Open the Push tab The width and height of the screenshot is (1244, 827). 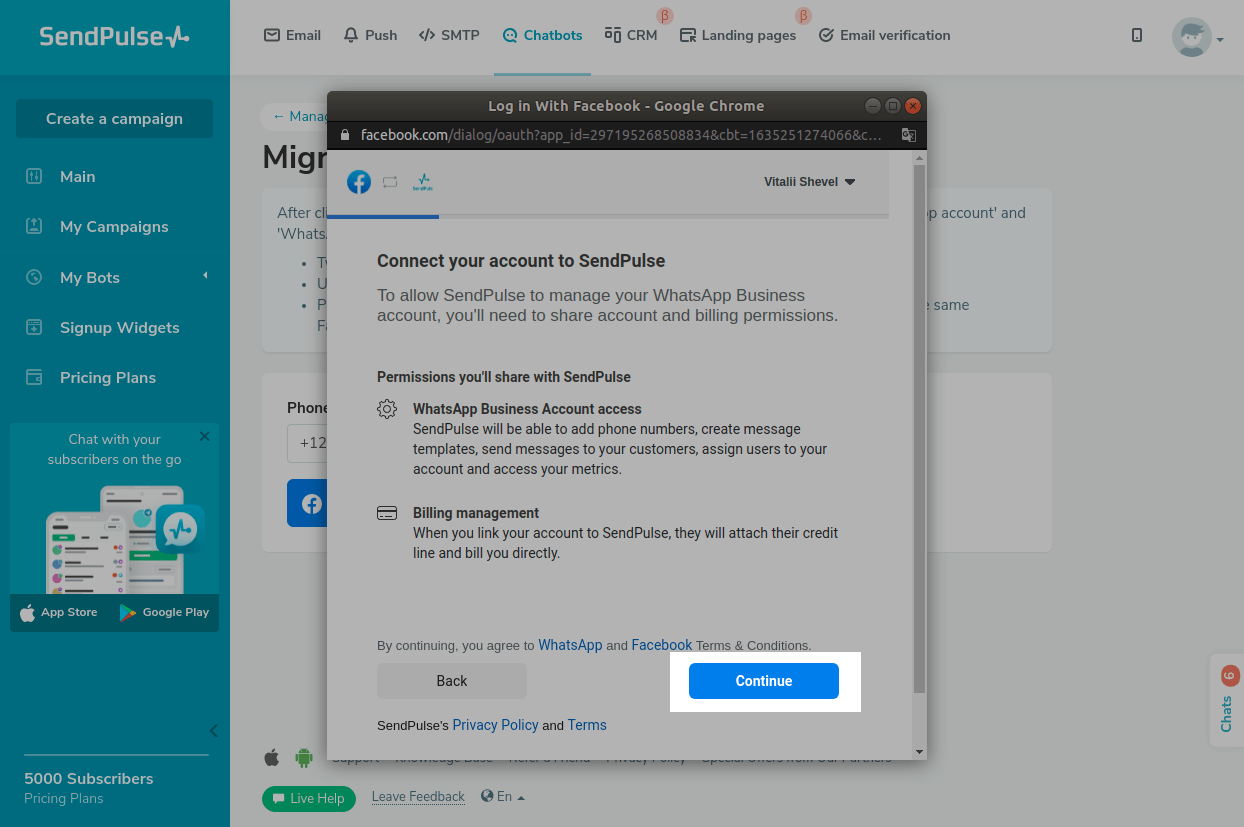pyautogui.click(x=369, y=35)
